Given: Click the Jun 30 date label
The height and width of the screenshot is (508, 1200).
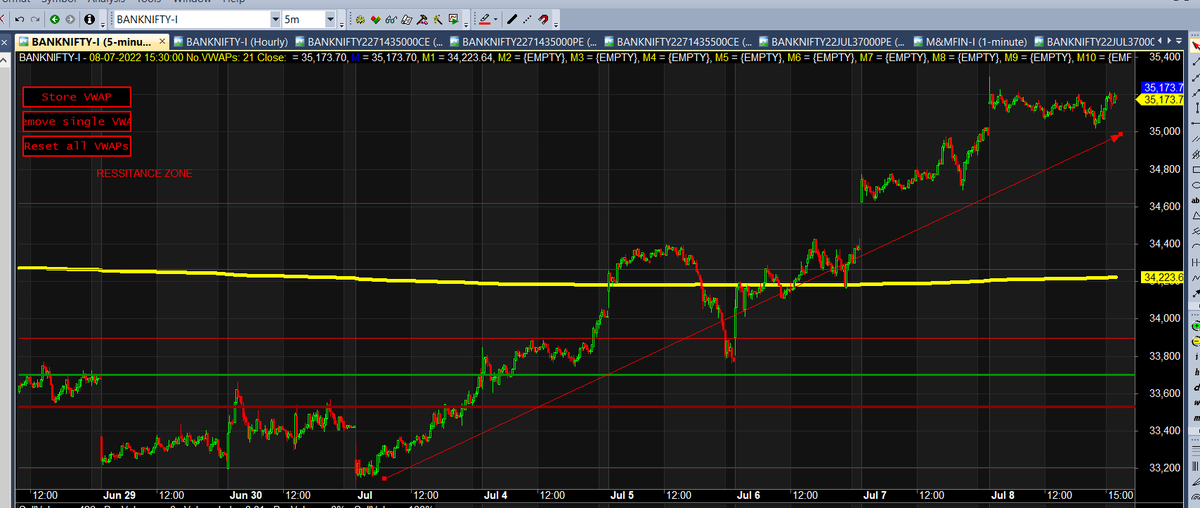Looking at the screenshot, I should point(245,495).
